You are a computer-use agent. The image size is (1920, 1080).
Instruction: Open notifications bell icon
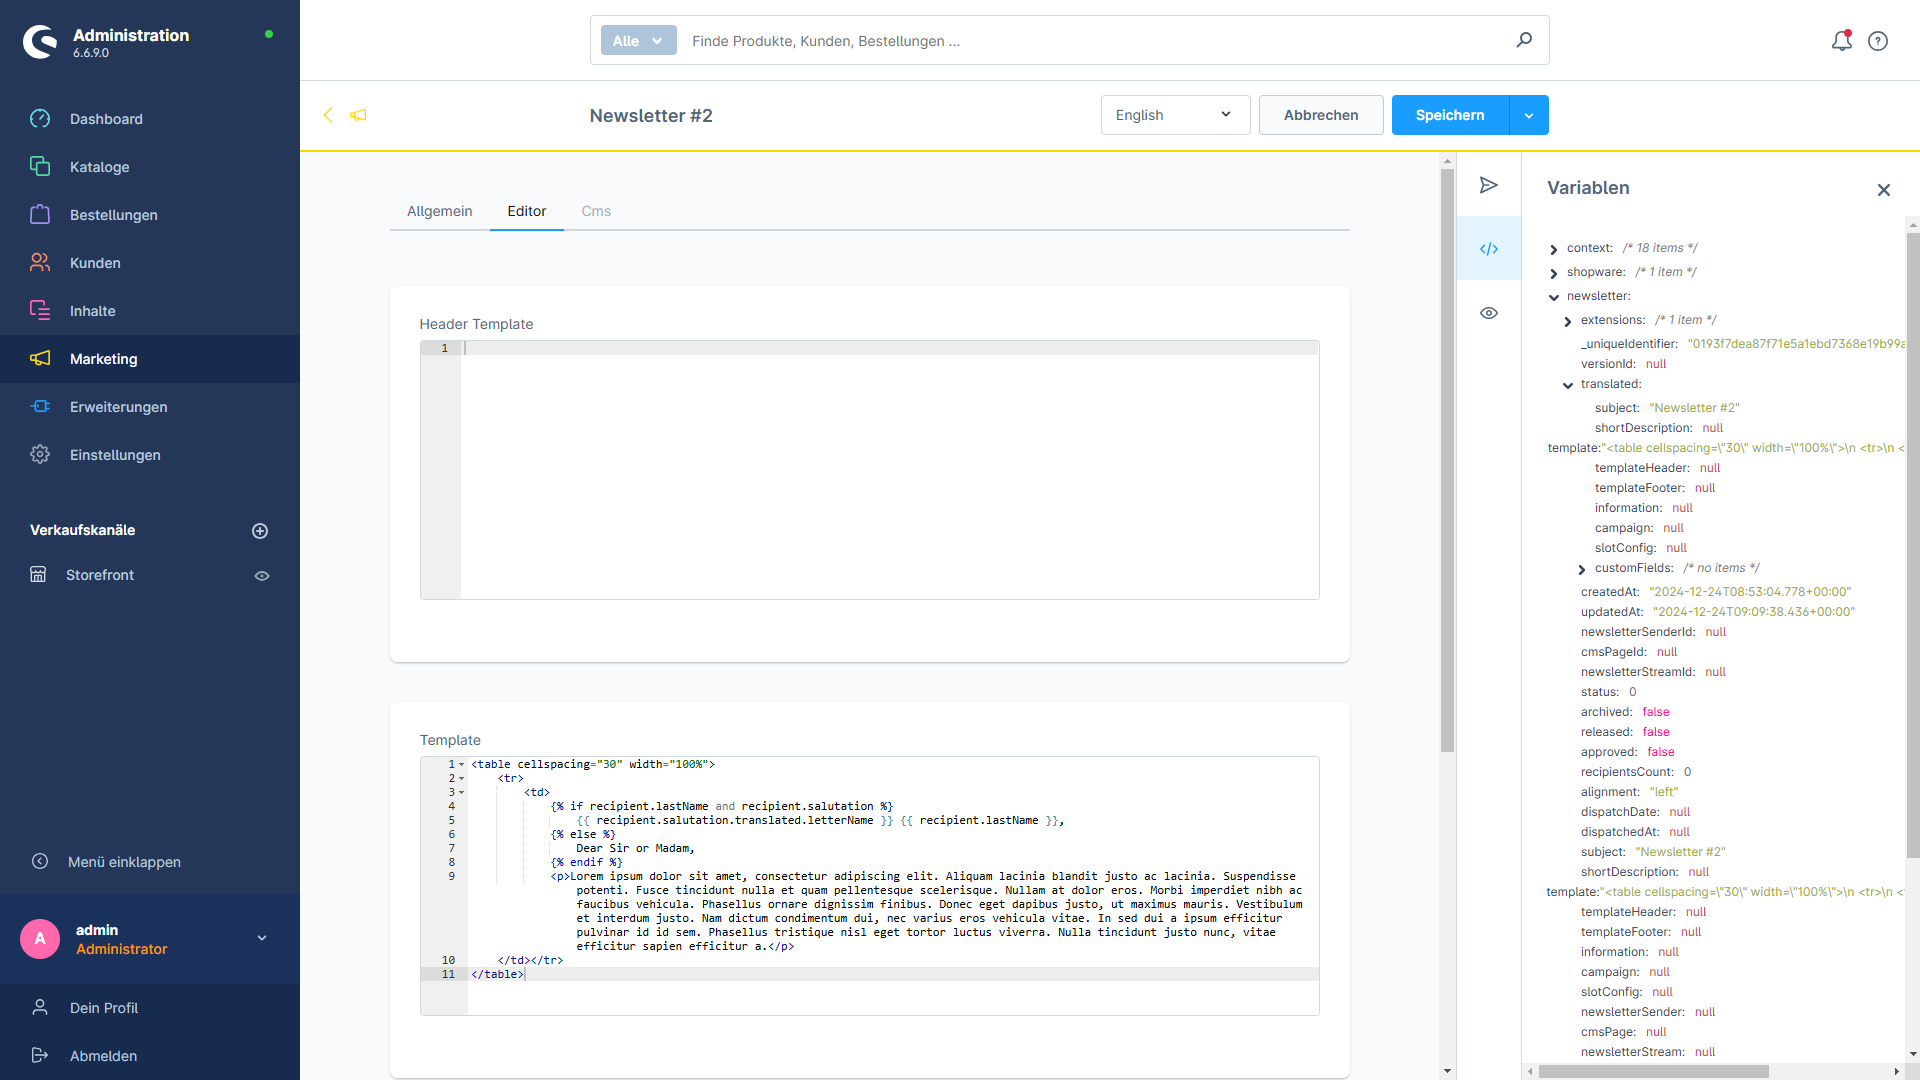click(1841, 41)
